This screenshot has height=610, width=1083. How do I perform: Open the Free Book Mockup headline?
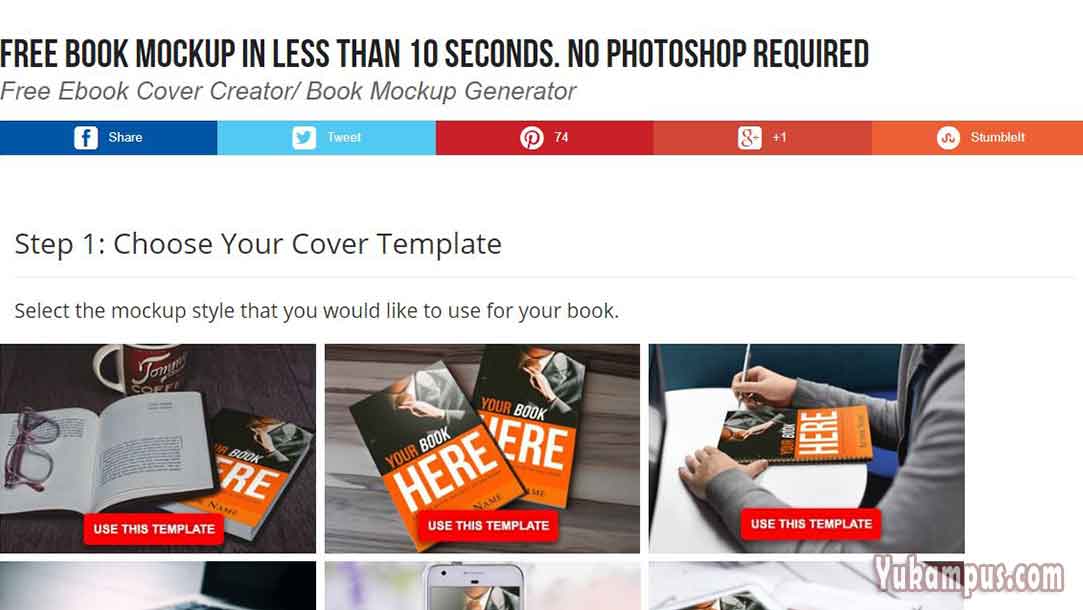coord(434,54)
